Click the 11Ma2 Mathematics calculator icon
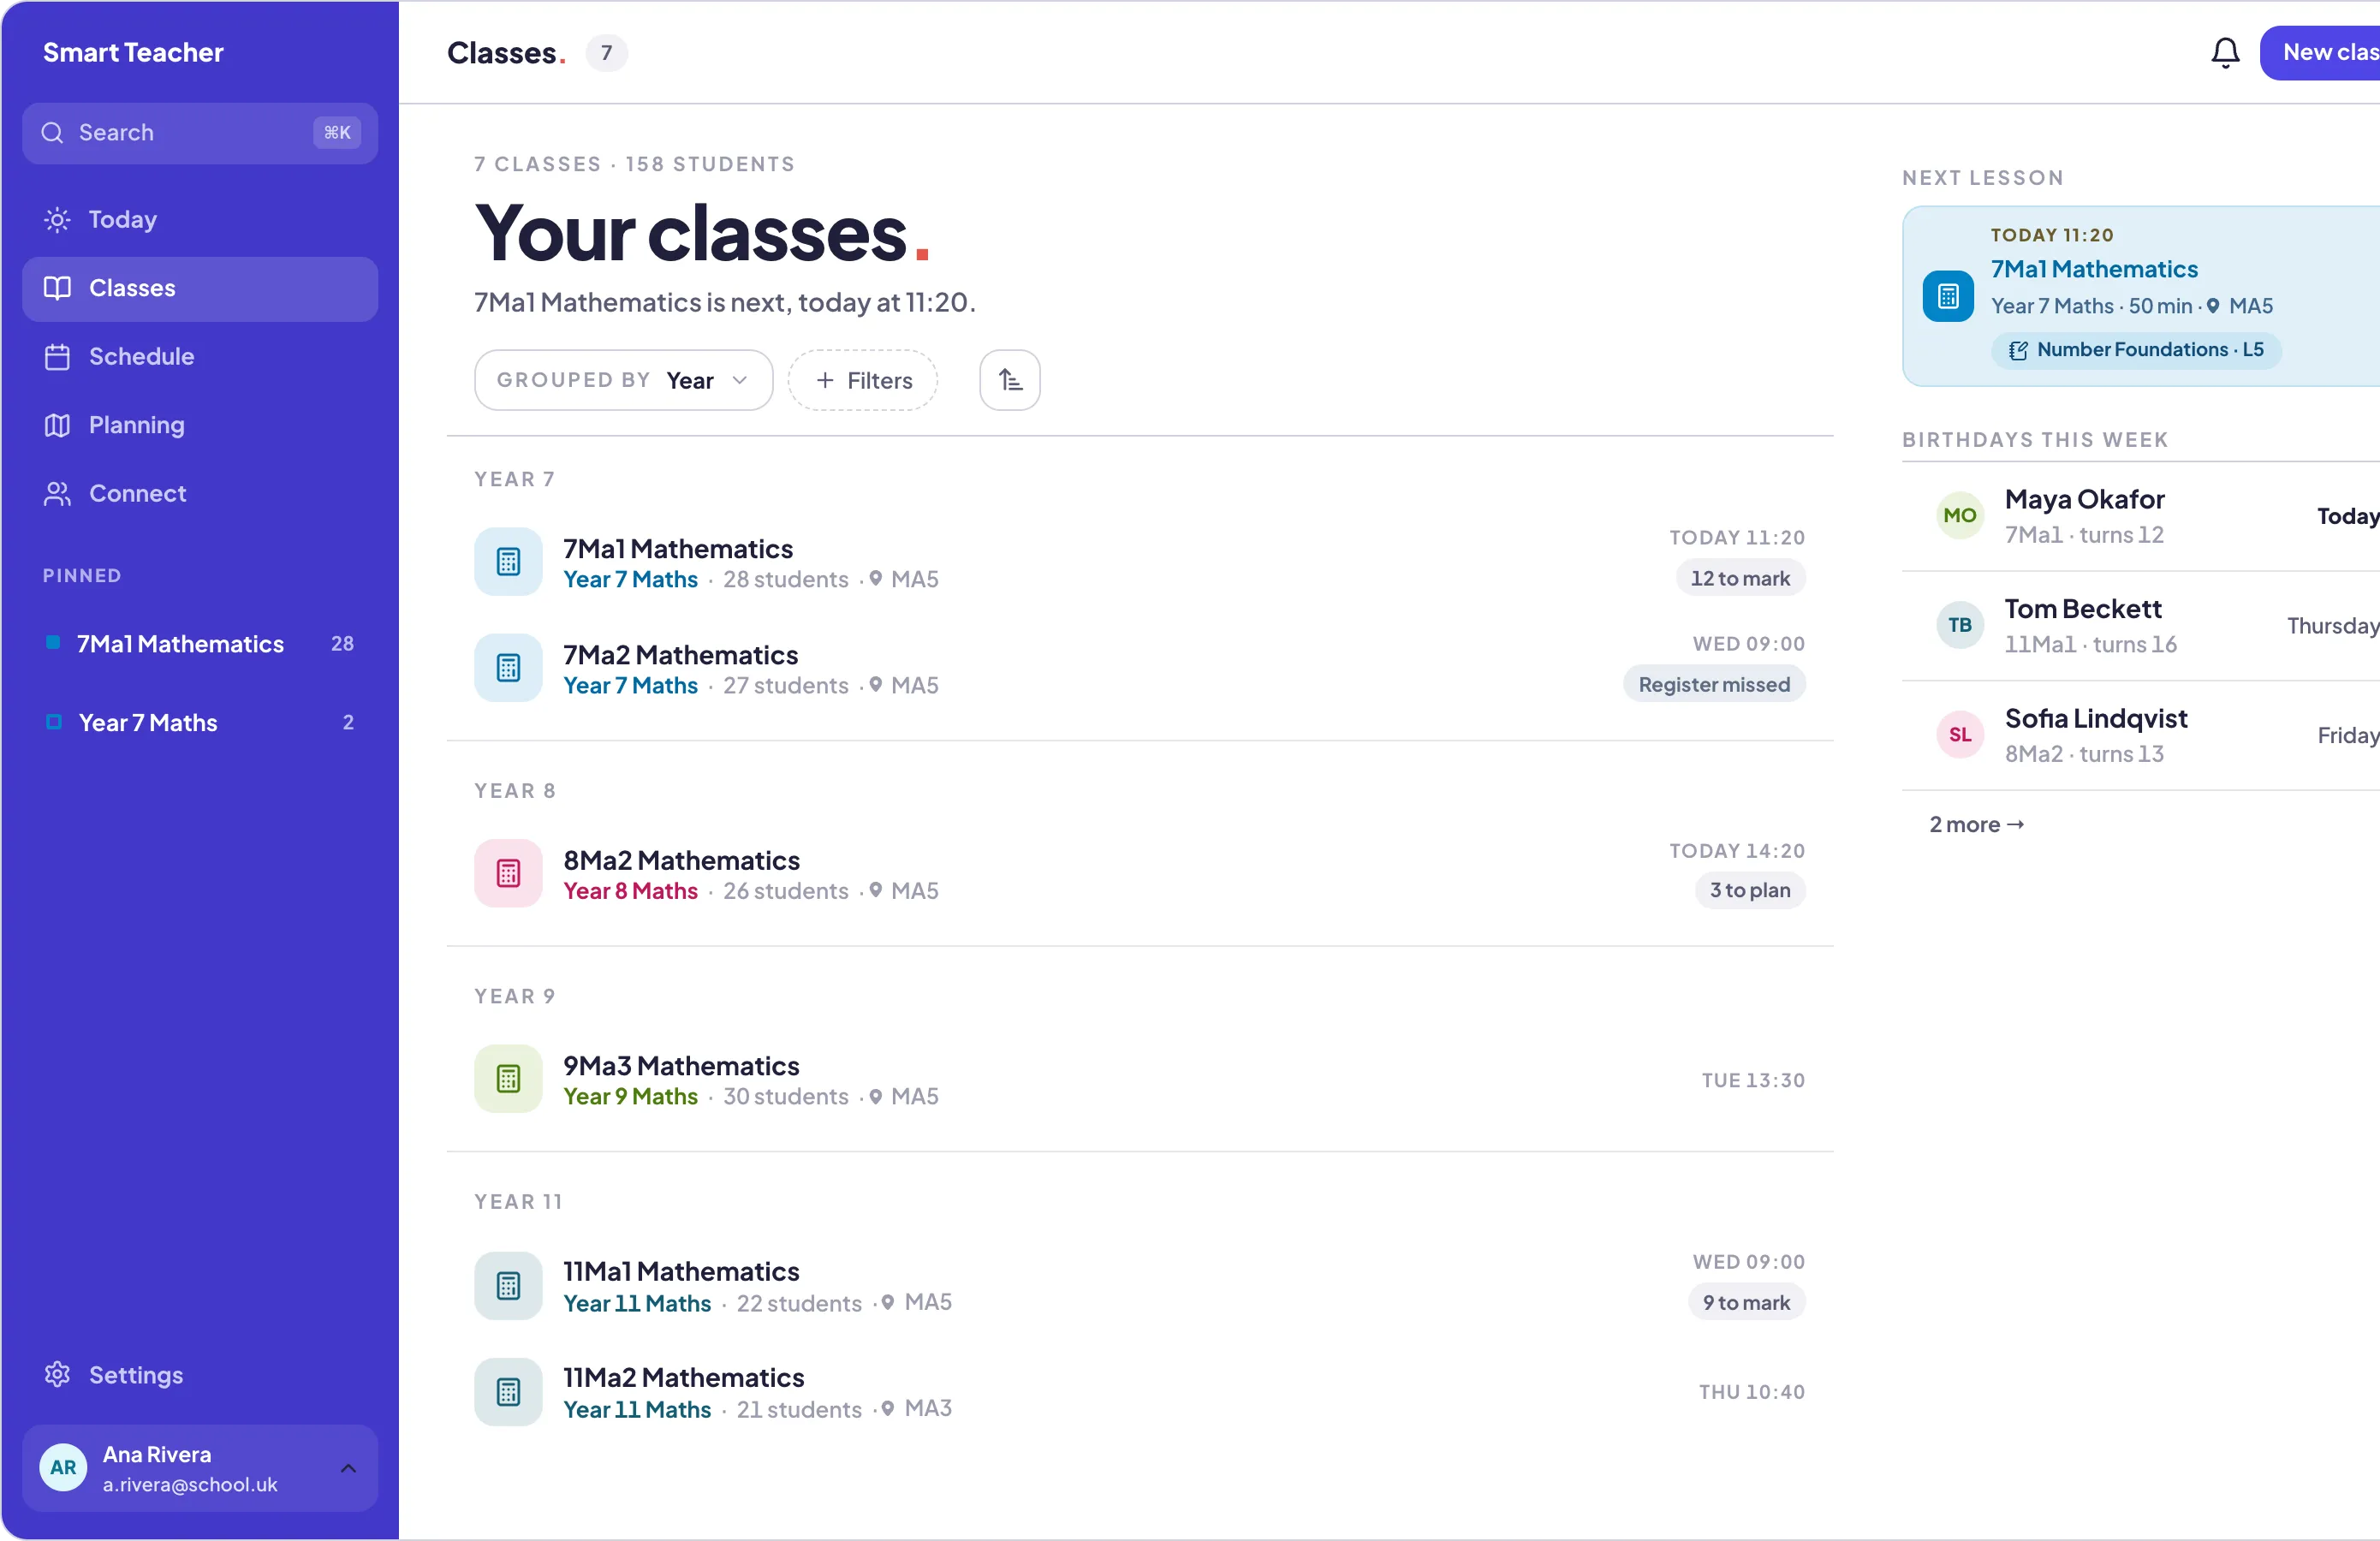 (508, 1391)
